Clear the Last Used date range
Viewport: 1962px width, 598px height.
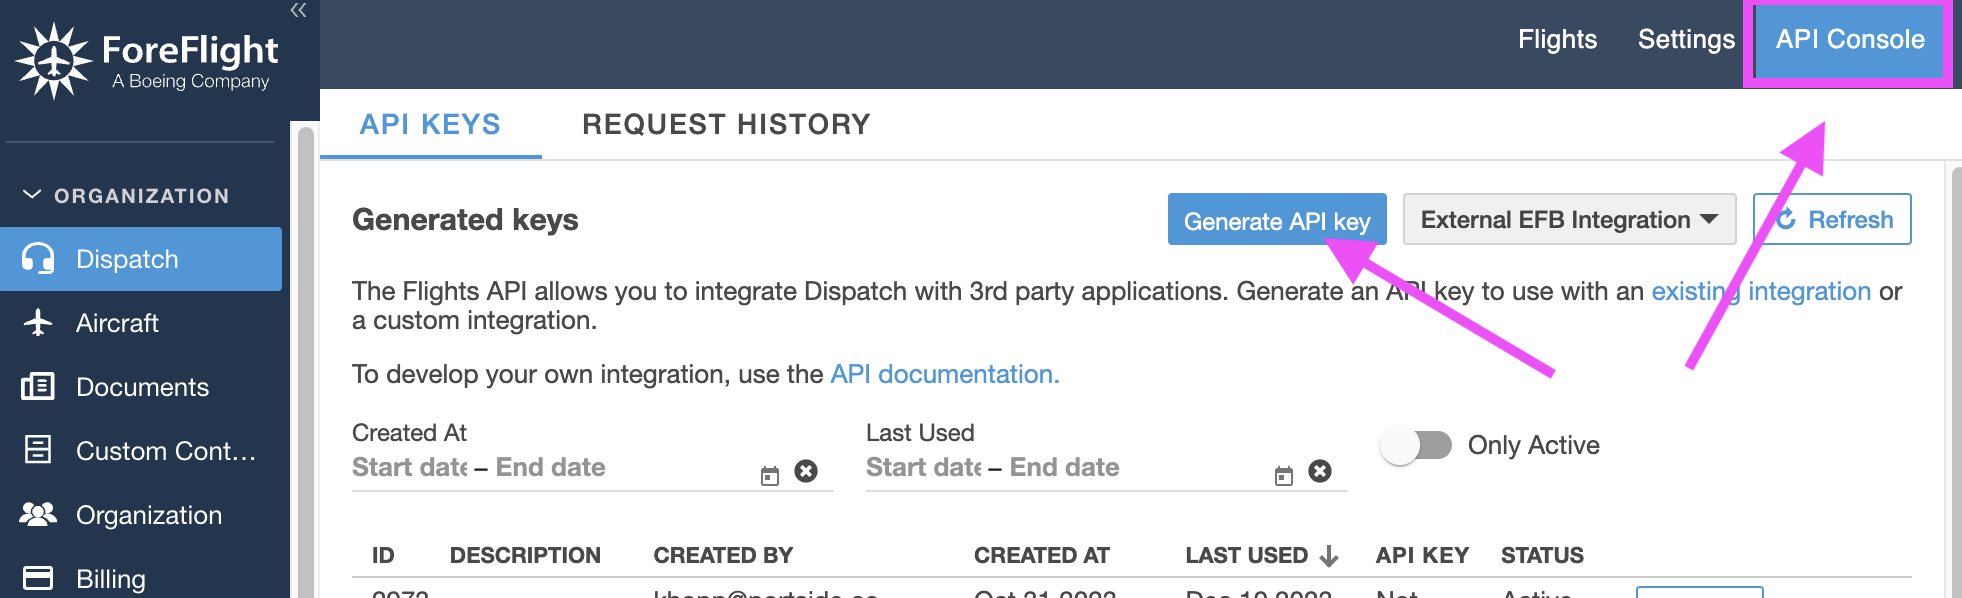(1320, 471)
